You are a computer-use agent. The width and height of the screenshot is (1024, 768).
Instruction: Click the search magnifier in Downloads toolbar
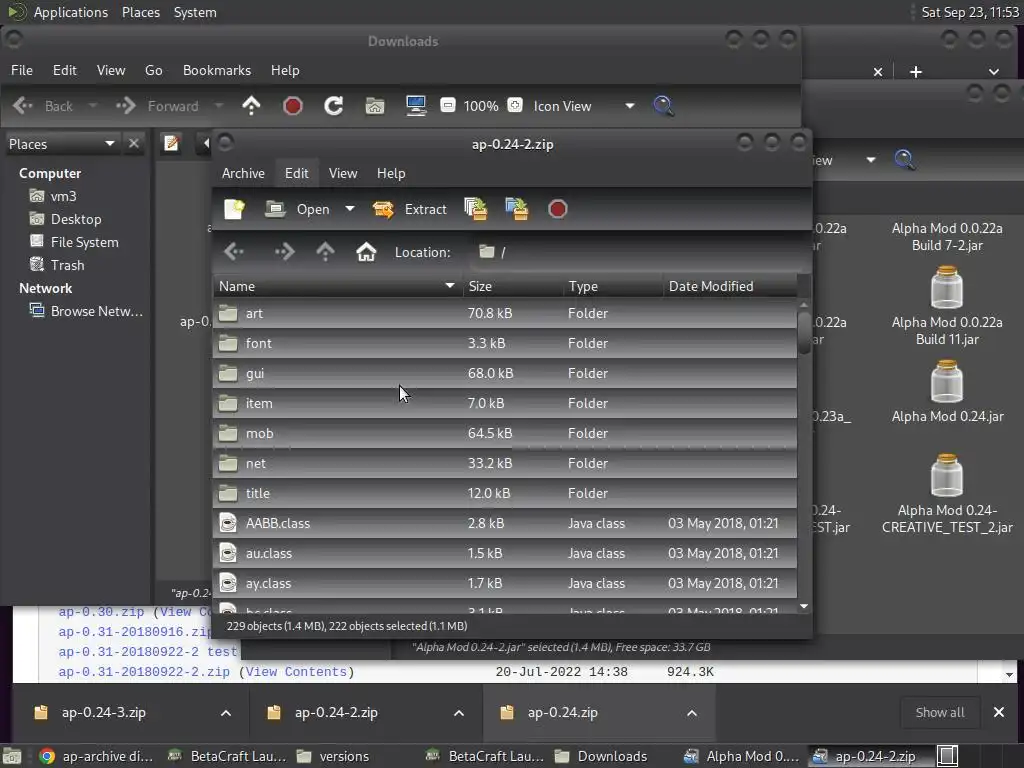point(664,106)
